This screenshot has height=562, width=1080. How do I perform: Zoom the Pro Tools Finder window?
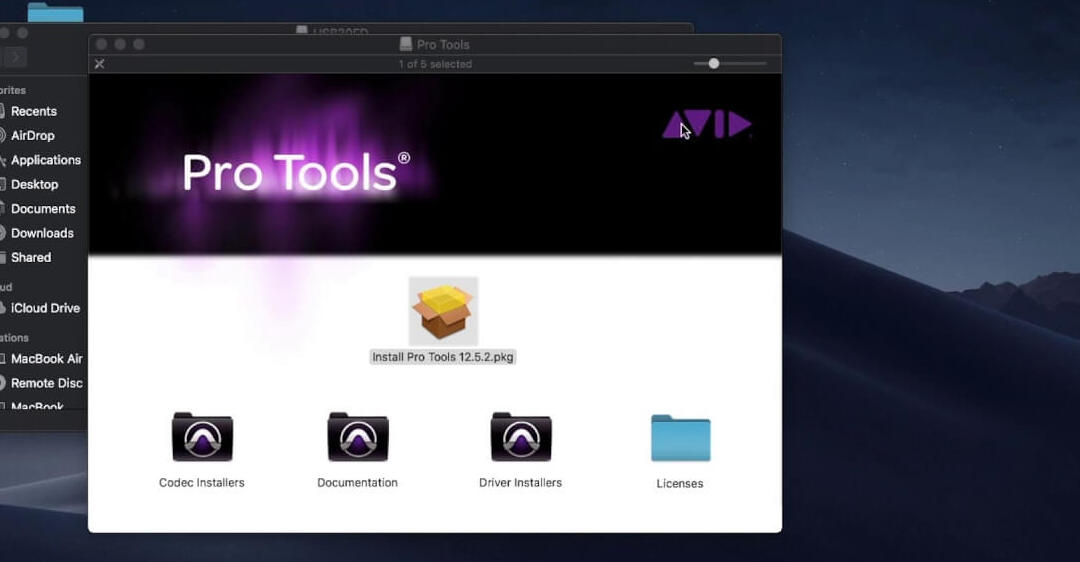(x=138, y=44)
